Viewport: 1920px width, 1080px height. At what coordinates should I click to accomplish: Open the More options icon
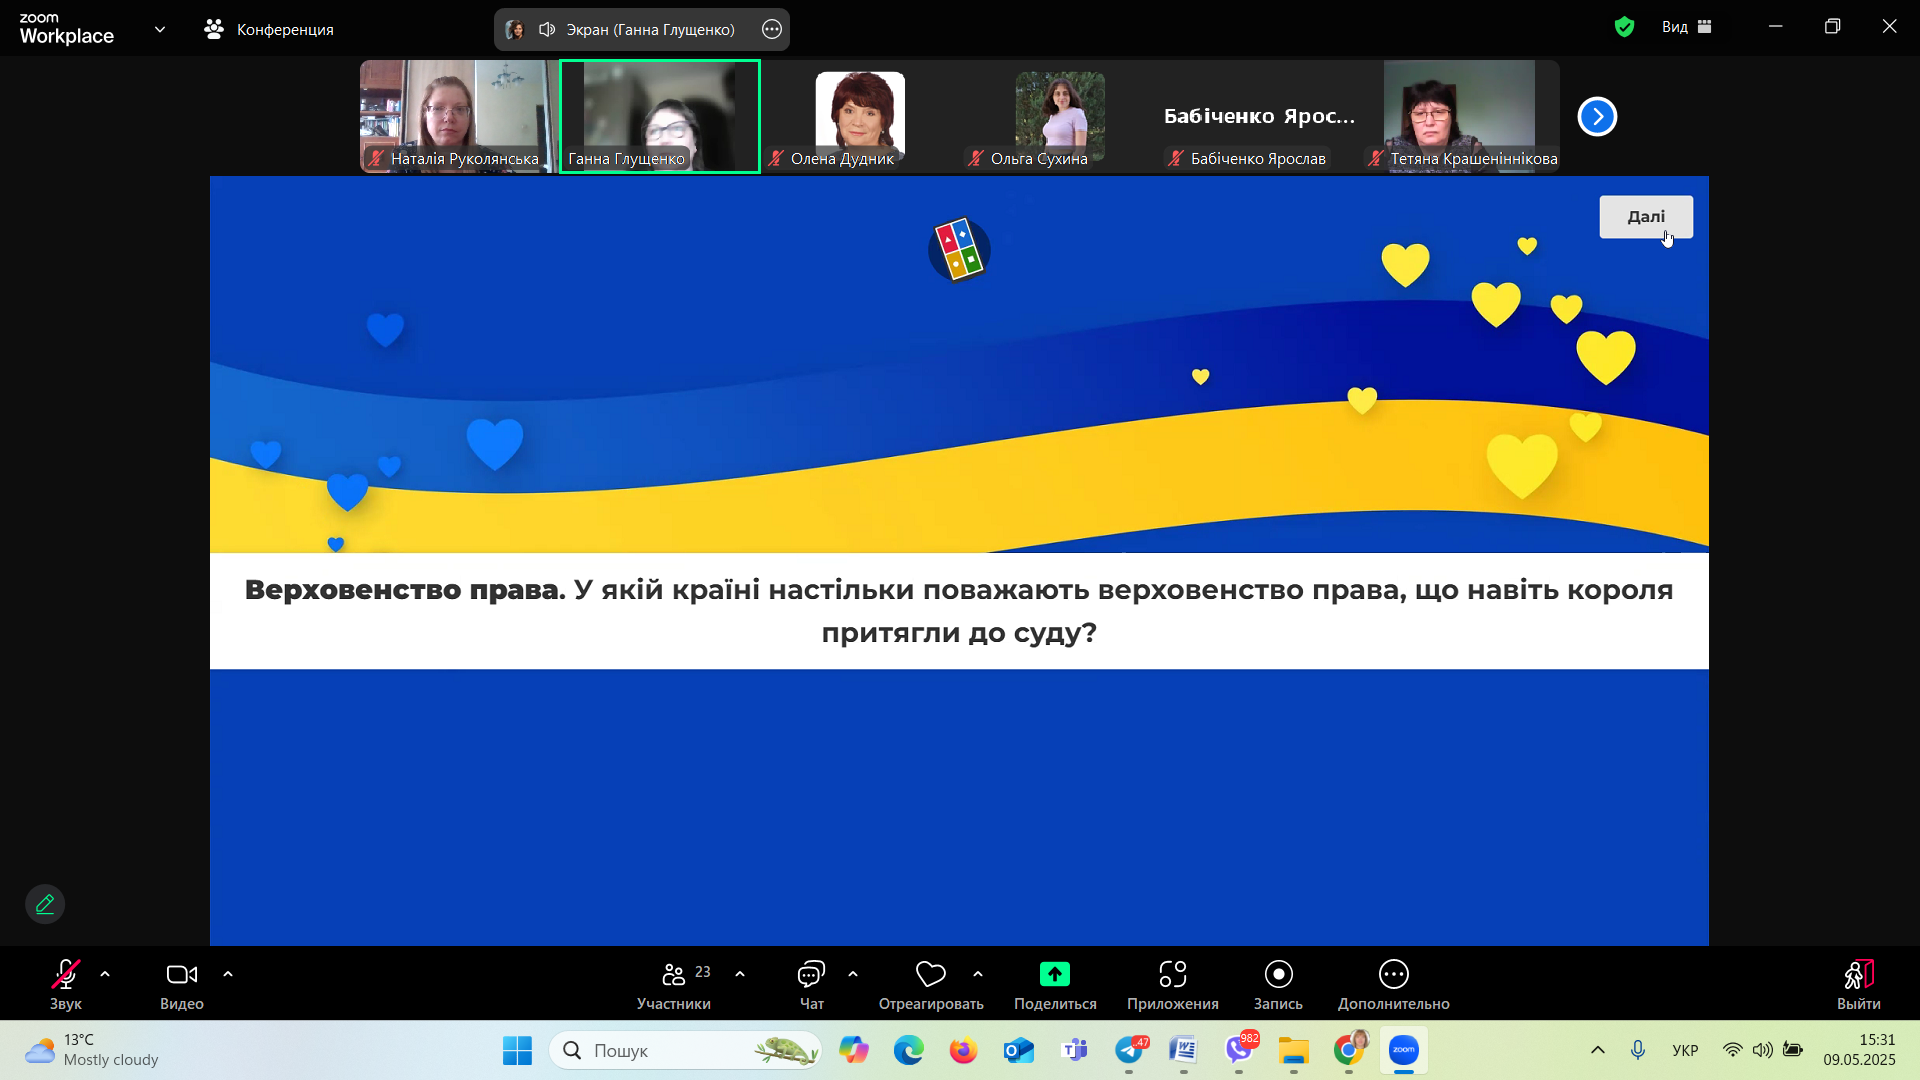click(1393, 974)
